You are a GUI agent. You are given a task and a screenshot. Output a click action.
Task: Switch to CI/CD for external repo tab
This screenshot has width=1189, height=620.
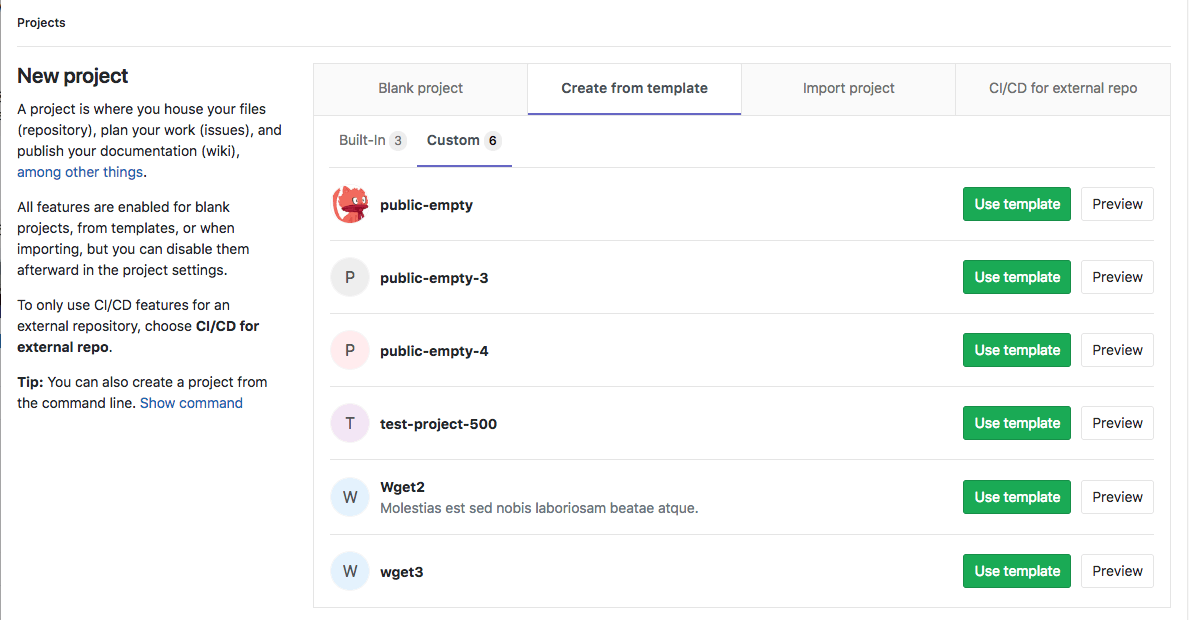pyautogui.click(x=1062, y=88)
